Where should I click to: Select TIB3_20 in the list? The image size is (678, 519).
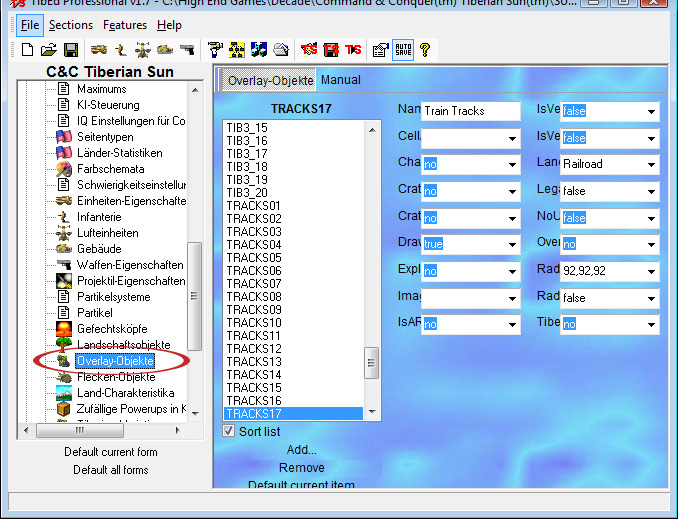coord(247,193)
